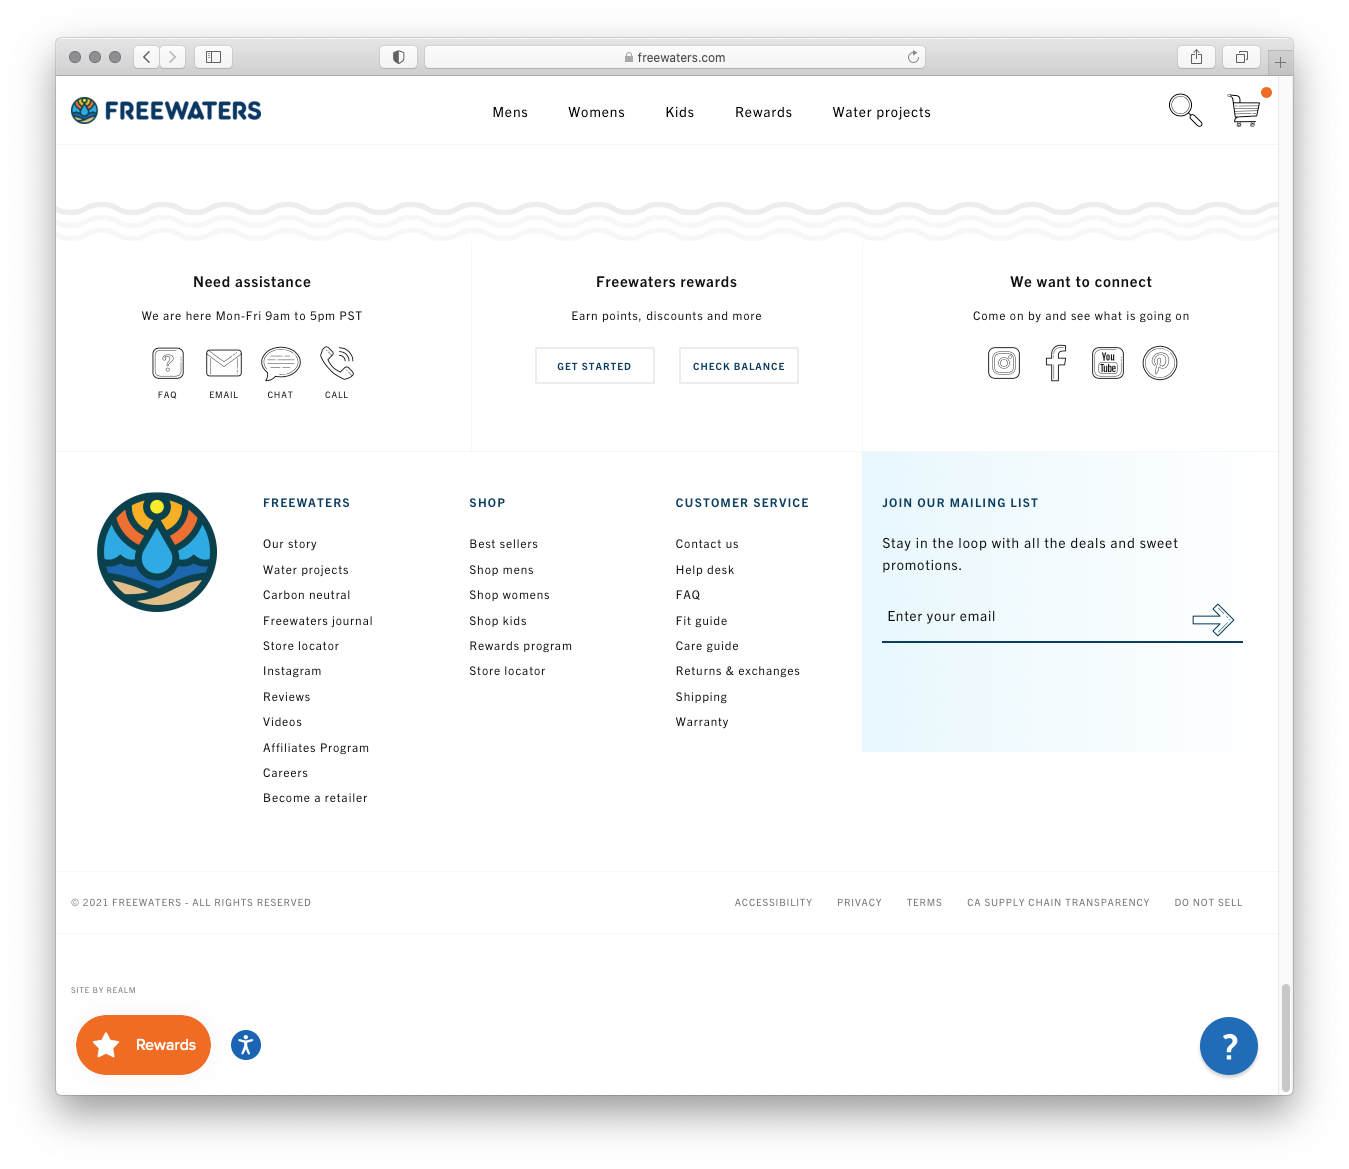Open the Videos link
The image size is (1349, 1169).
point(283,722)
